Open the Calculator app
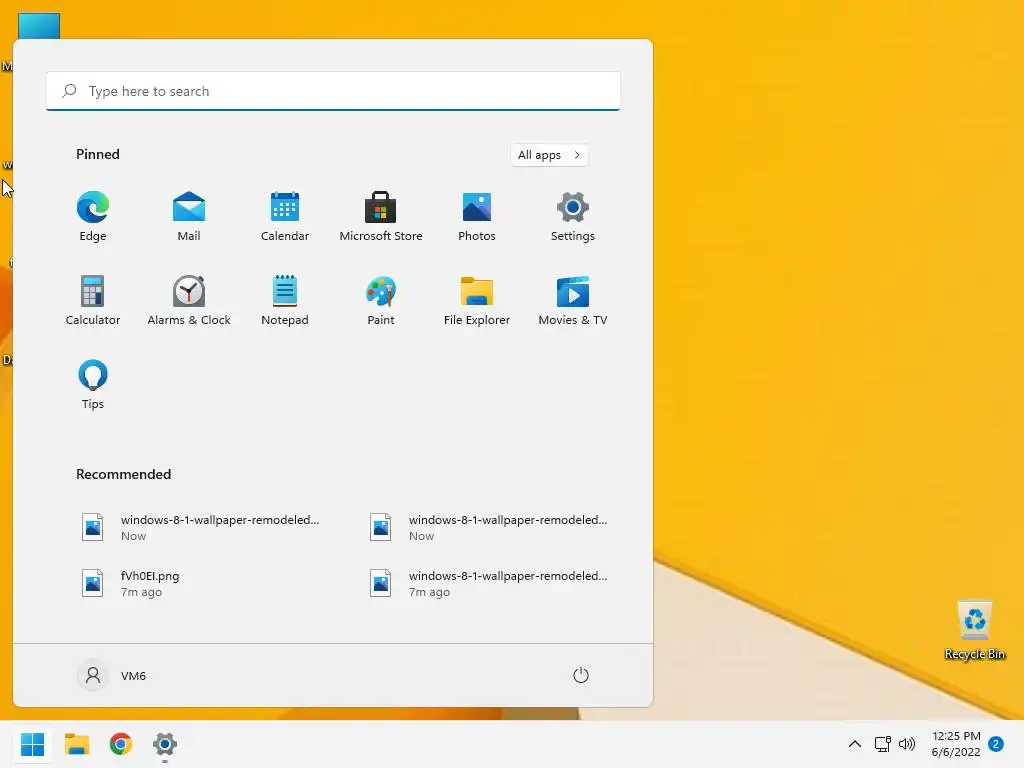The width and height of the screenshot is (1024, 768). pyautogui.click(x=93, y=300)
